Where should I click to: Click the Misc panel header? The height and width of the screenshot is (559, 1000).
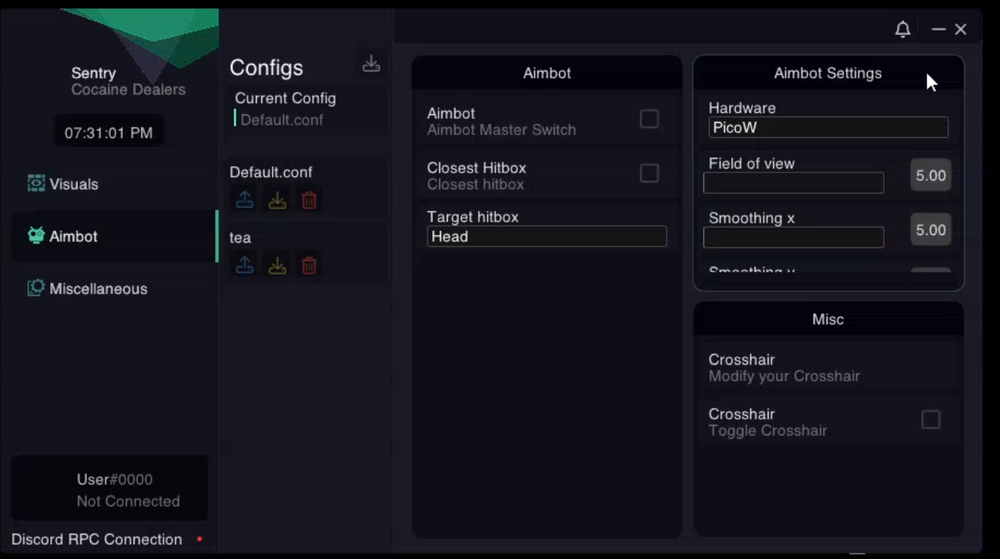coord(828,319)
